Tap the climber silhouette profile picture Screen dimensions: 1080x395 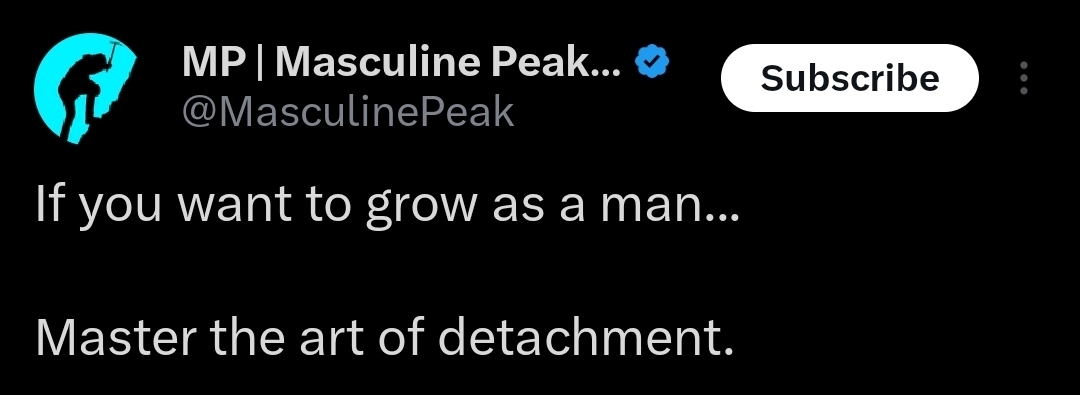coord(85,88)
